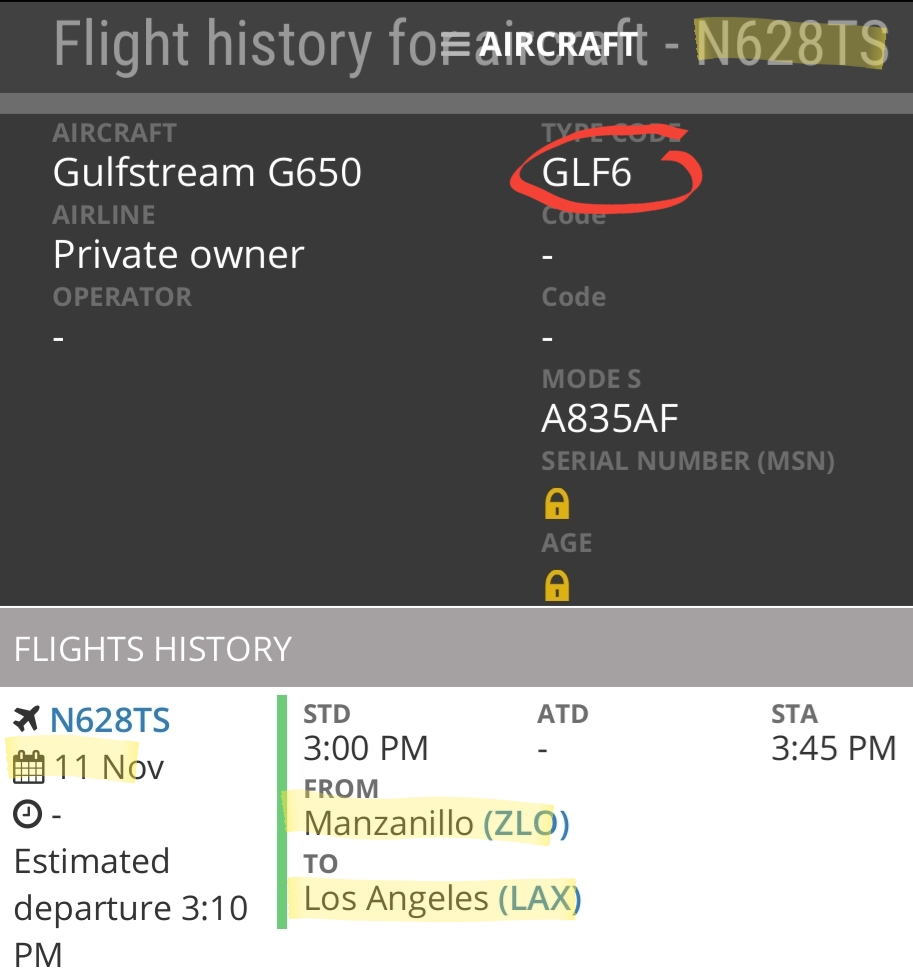Open the N628TS flight link
This screenshot has height=979, width=913.
pos(110,720)
